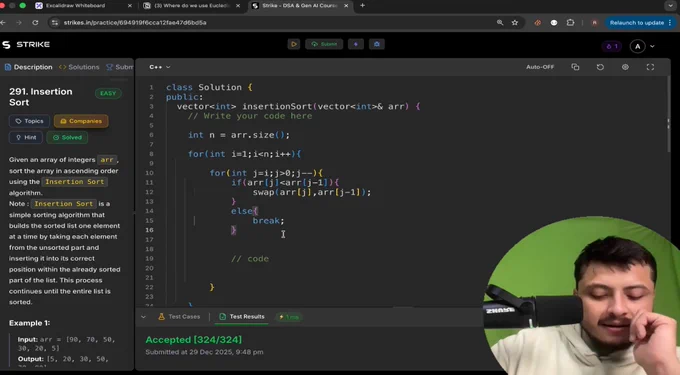Open the browser extensions puzzle icon
This screenshot has height=375, width=680.
[x=570, y=23]
